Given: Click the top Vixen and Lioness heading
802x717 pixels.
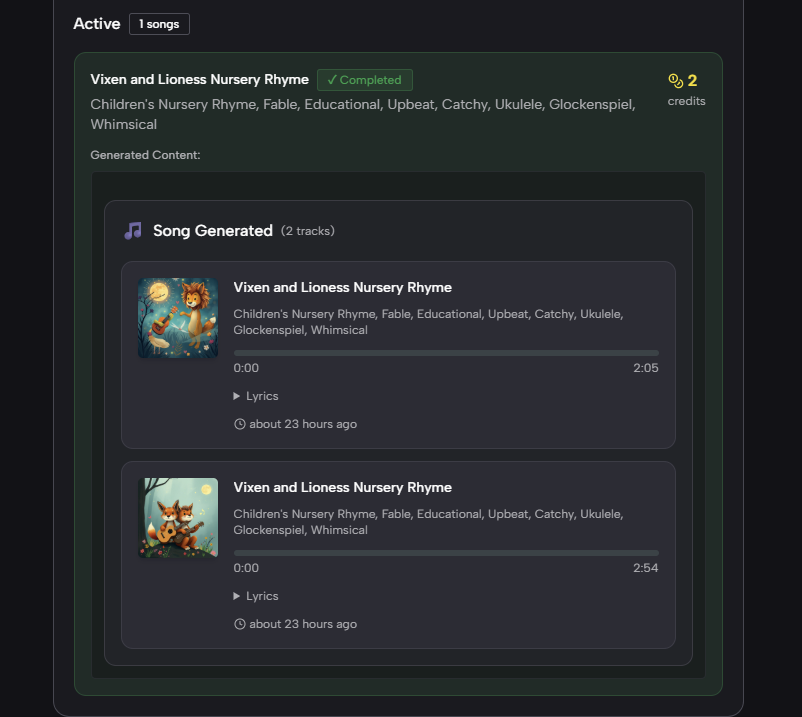Looking at the screenshot, I should point(199,80).
